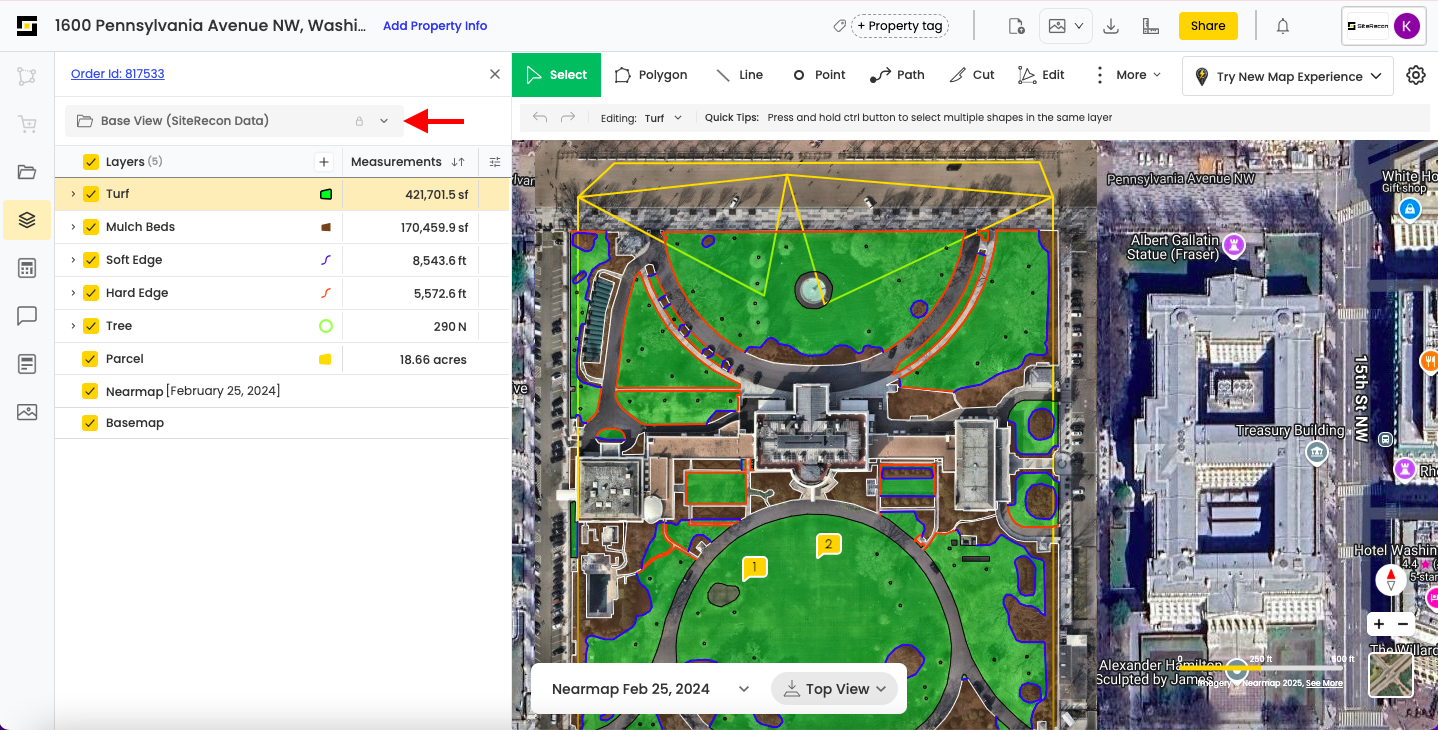Toggle the all Layers checkbox

click(91, 162)
